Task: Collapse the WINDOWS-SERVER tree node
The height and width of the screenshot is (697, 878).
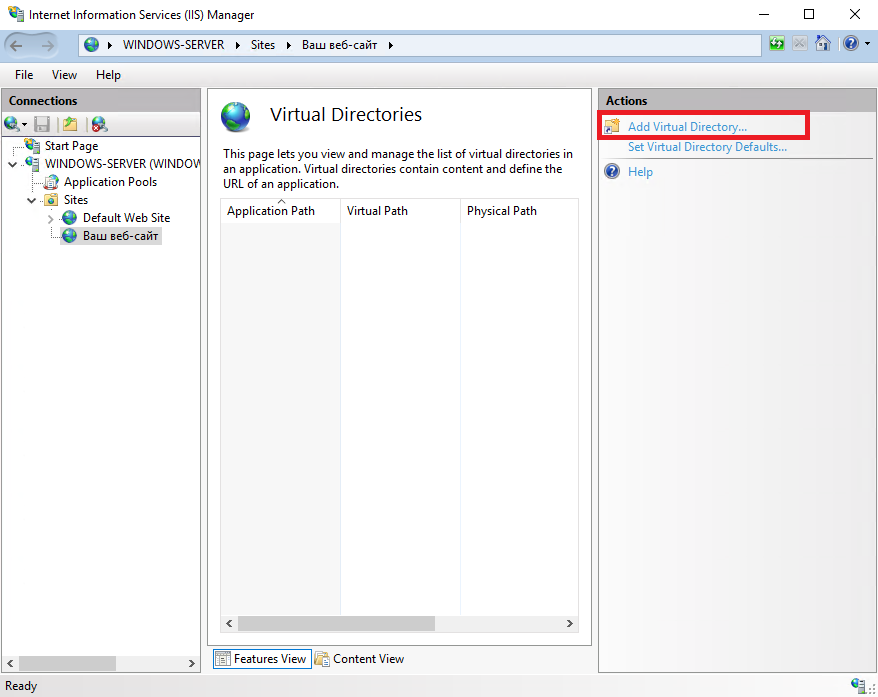Action: (x=13, y=164)
